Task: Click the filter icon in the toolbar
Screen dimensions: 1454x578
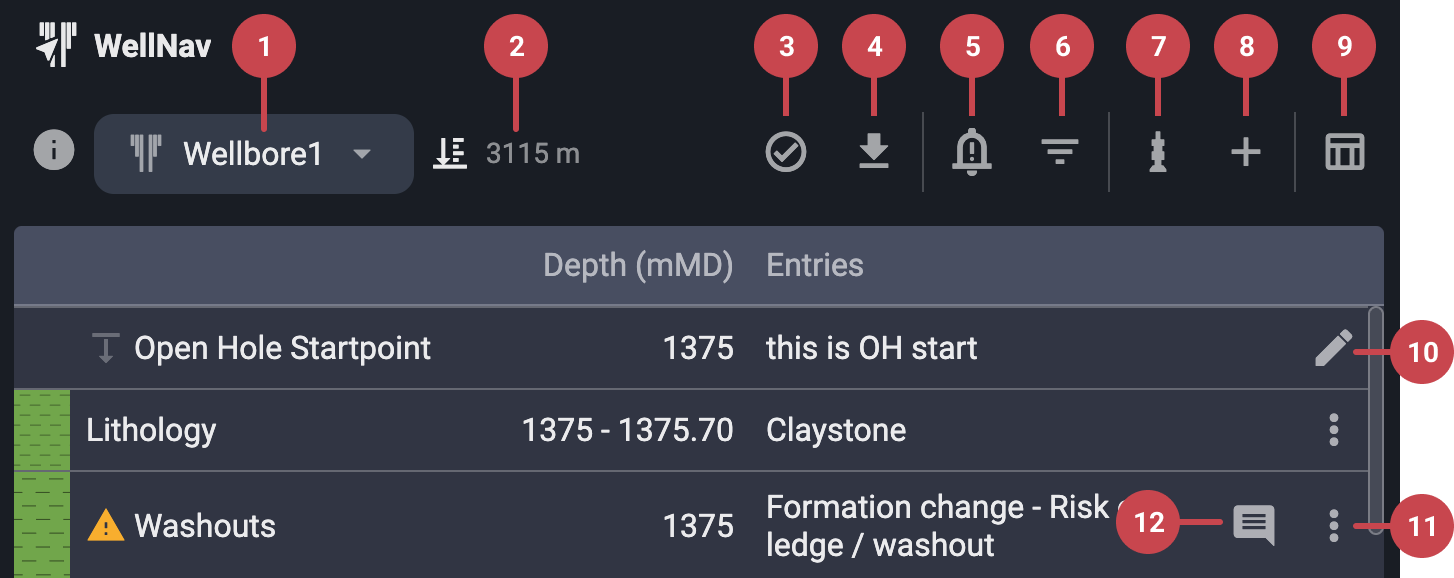Action: click(1060, 152)
